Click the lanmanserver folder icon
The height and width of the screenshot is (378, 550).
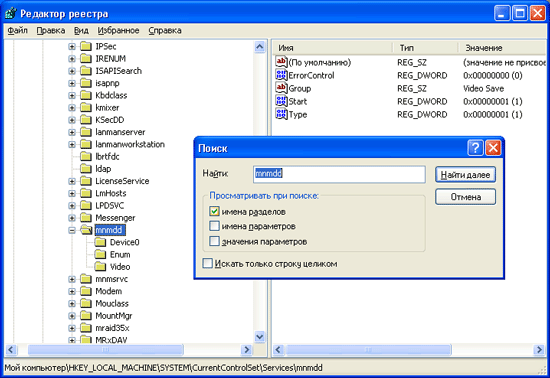click(x=86, y=132)
